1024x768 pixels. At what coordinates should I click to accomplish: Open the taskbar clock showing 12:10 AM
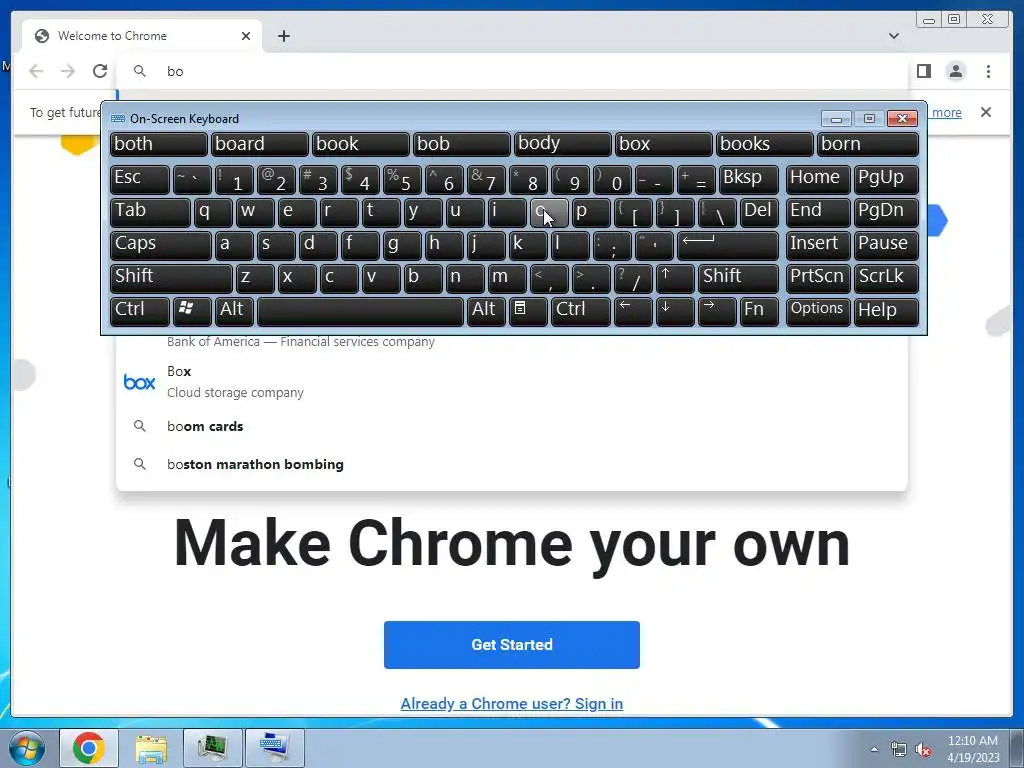tap(972, 749)
